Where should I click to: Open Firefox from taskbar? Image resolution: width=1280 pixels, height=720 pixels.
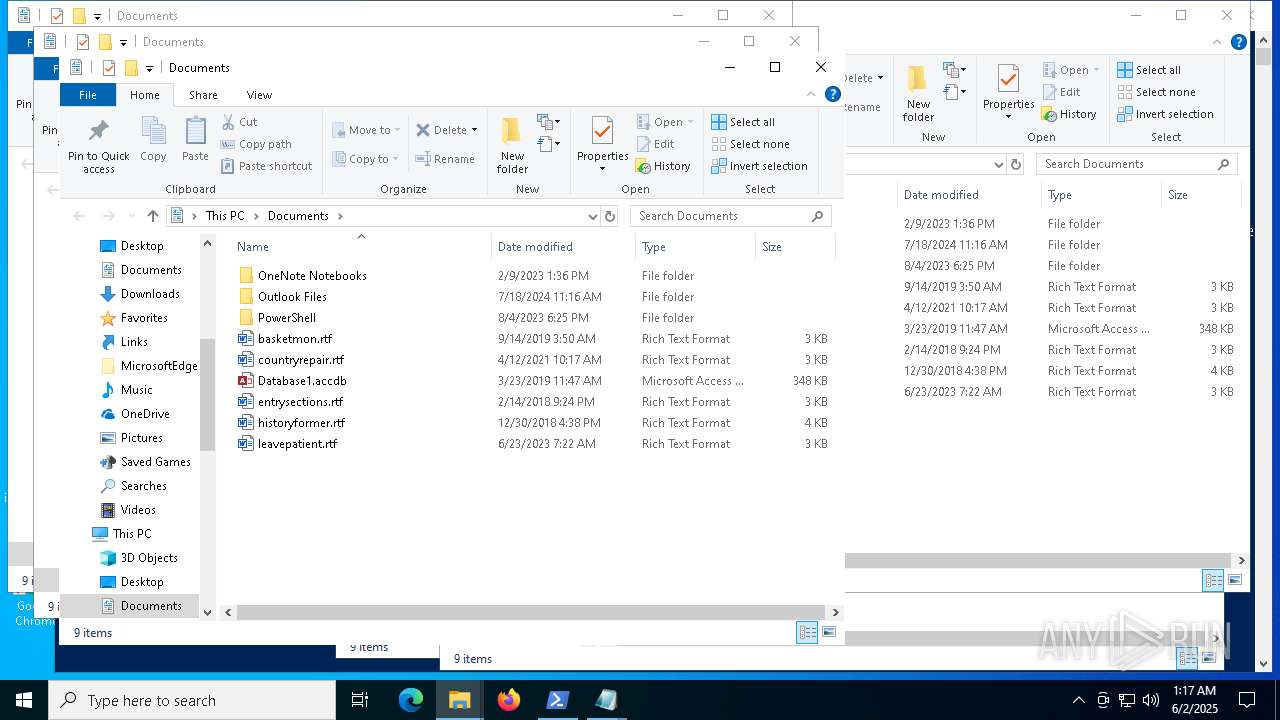(x=509, y=700)
